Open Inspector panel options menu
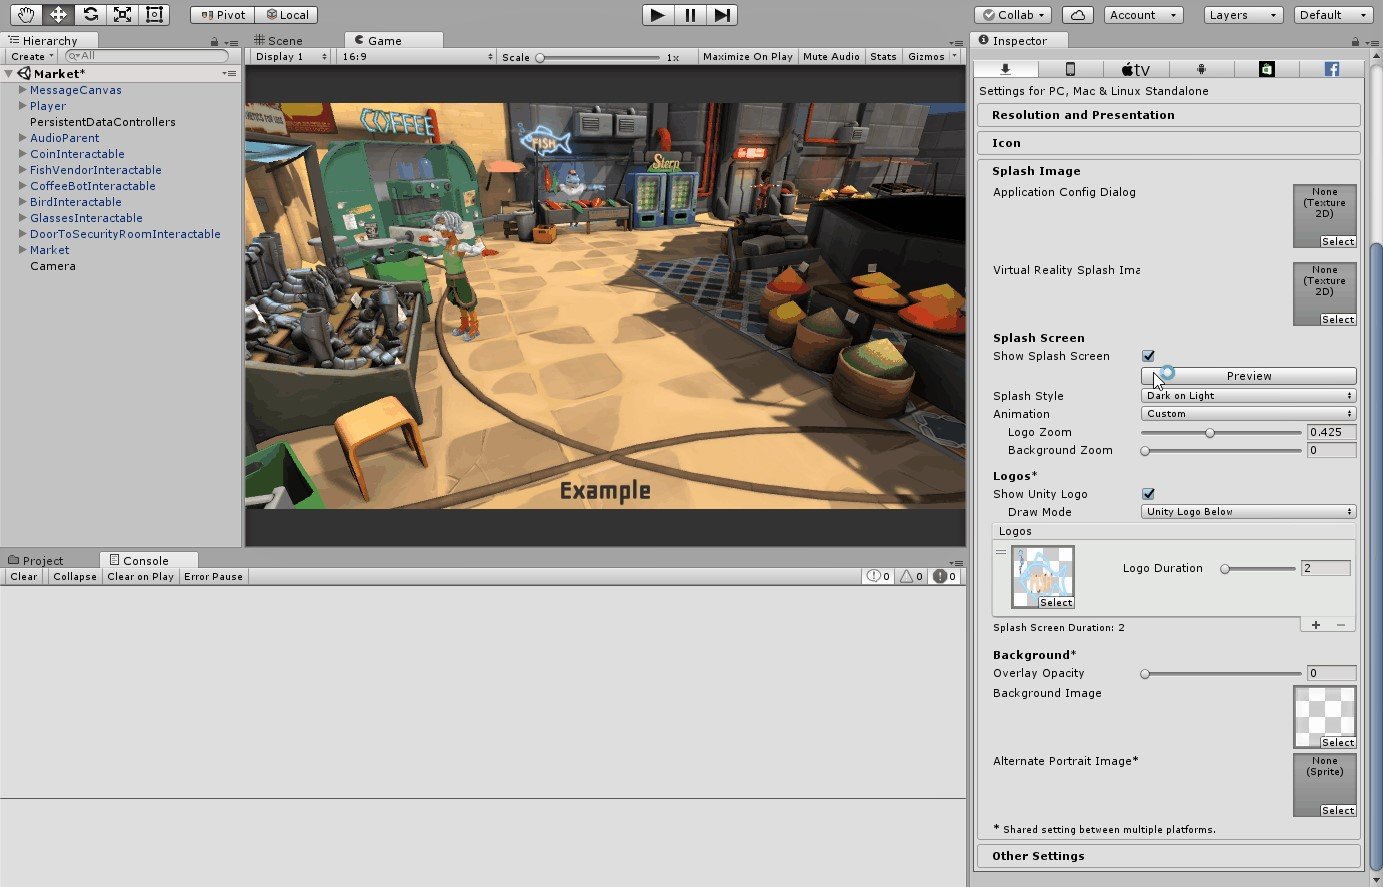Viewport: 1383px width, 887px height. (1371, 42)
